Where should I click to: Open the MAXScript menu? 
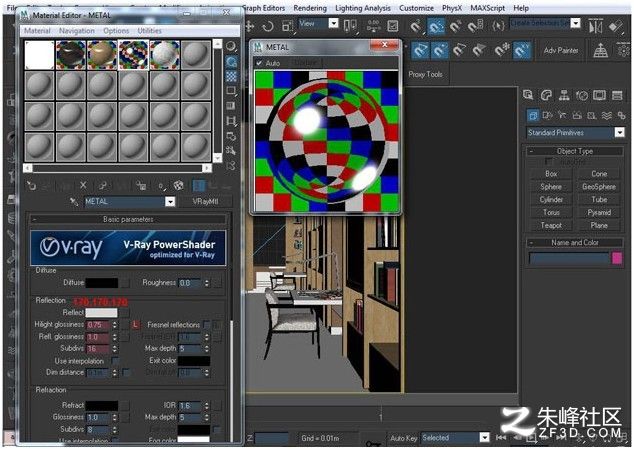point(487,8)
